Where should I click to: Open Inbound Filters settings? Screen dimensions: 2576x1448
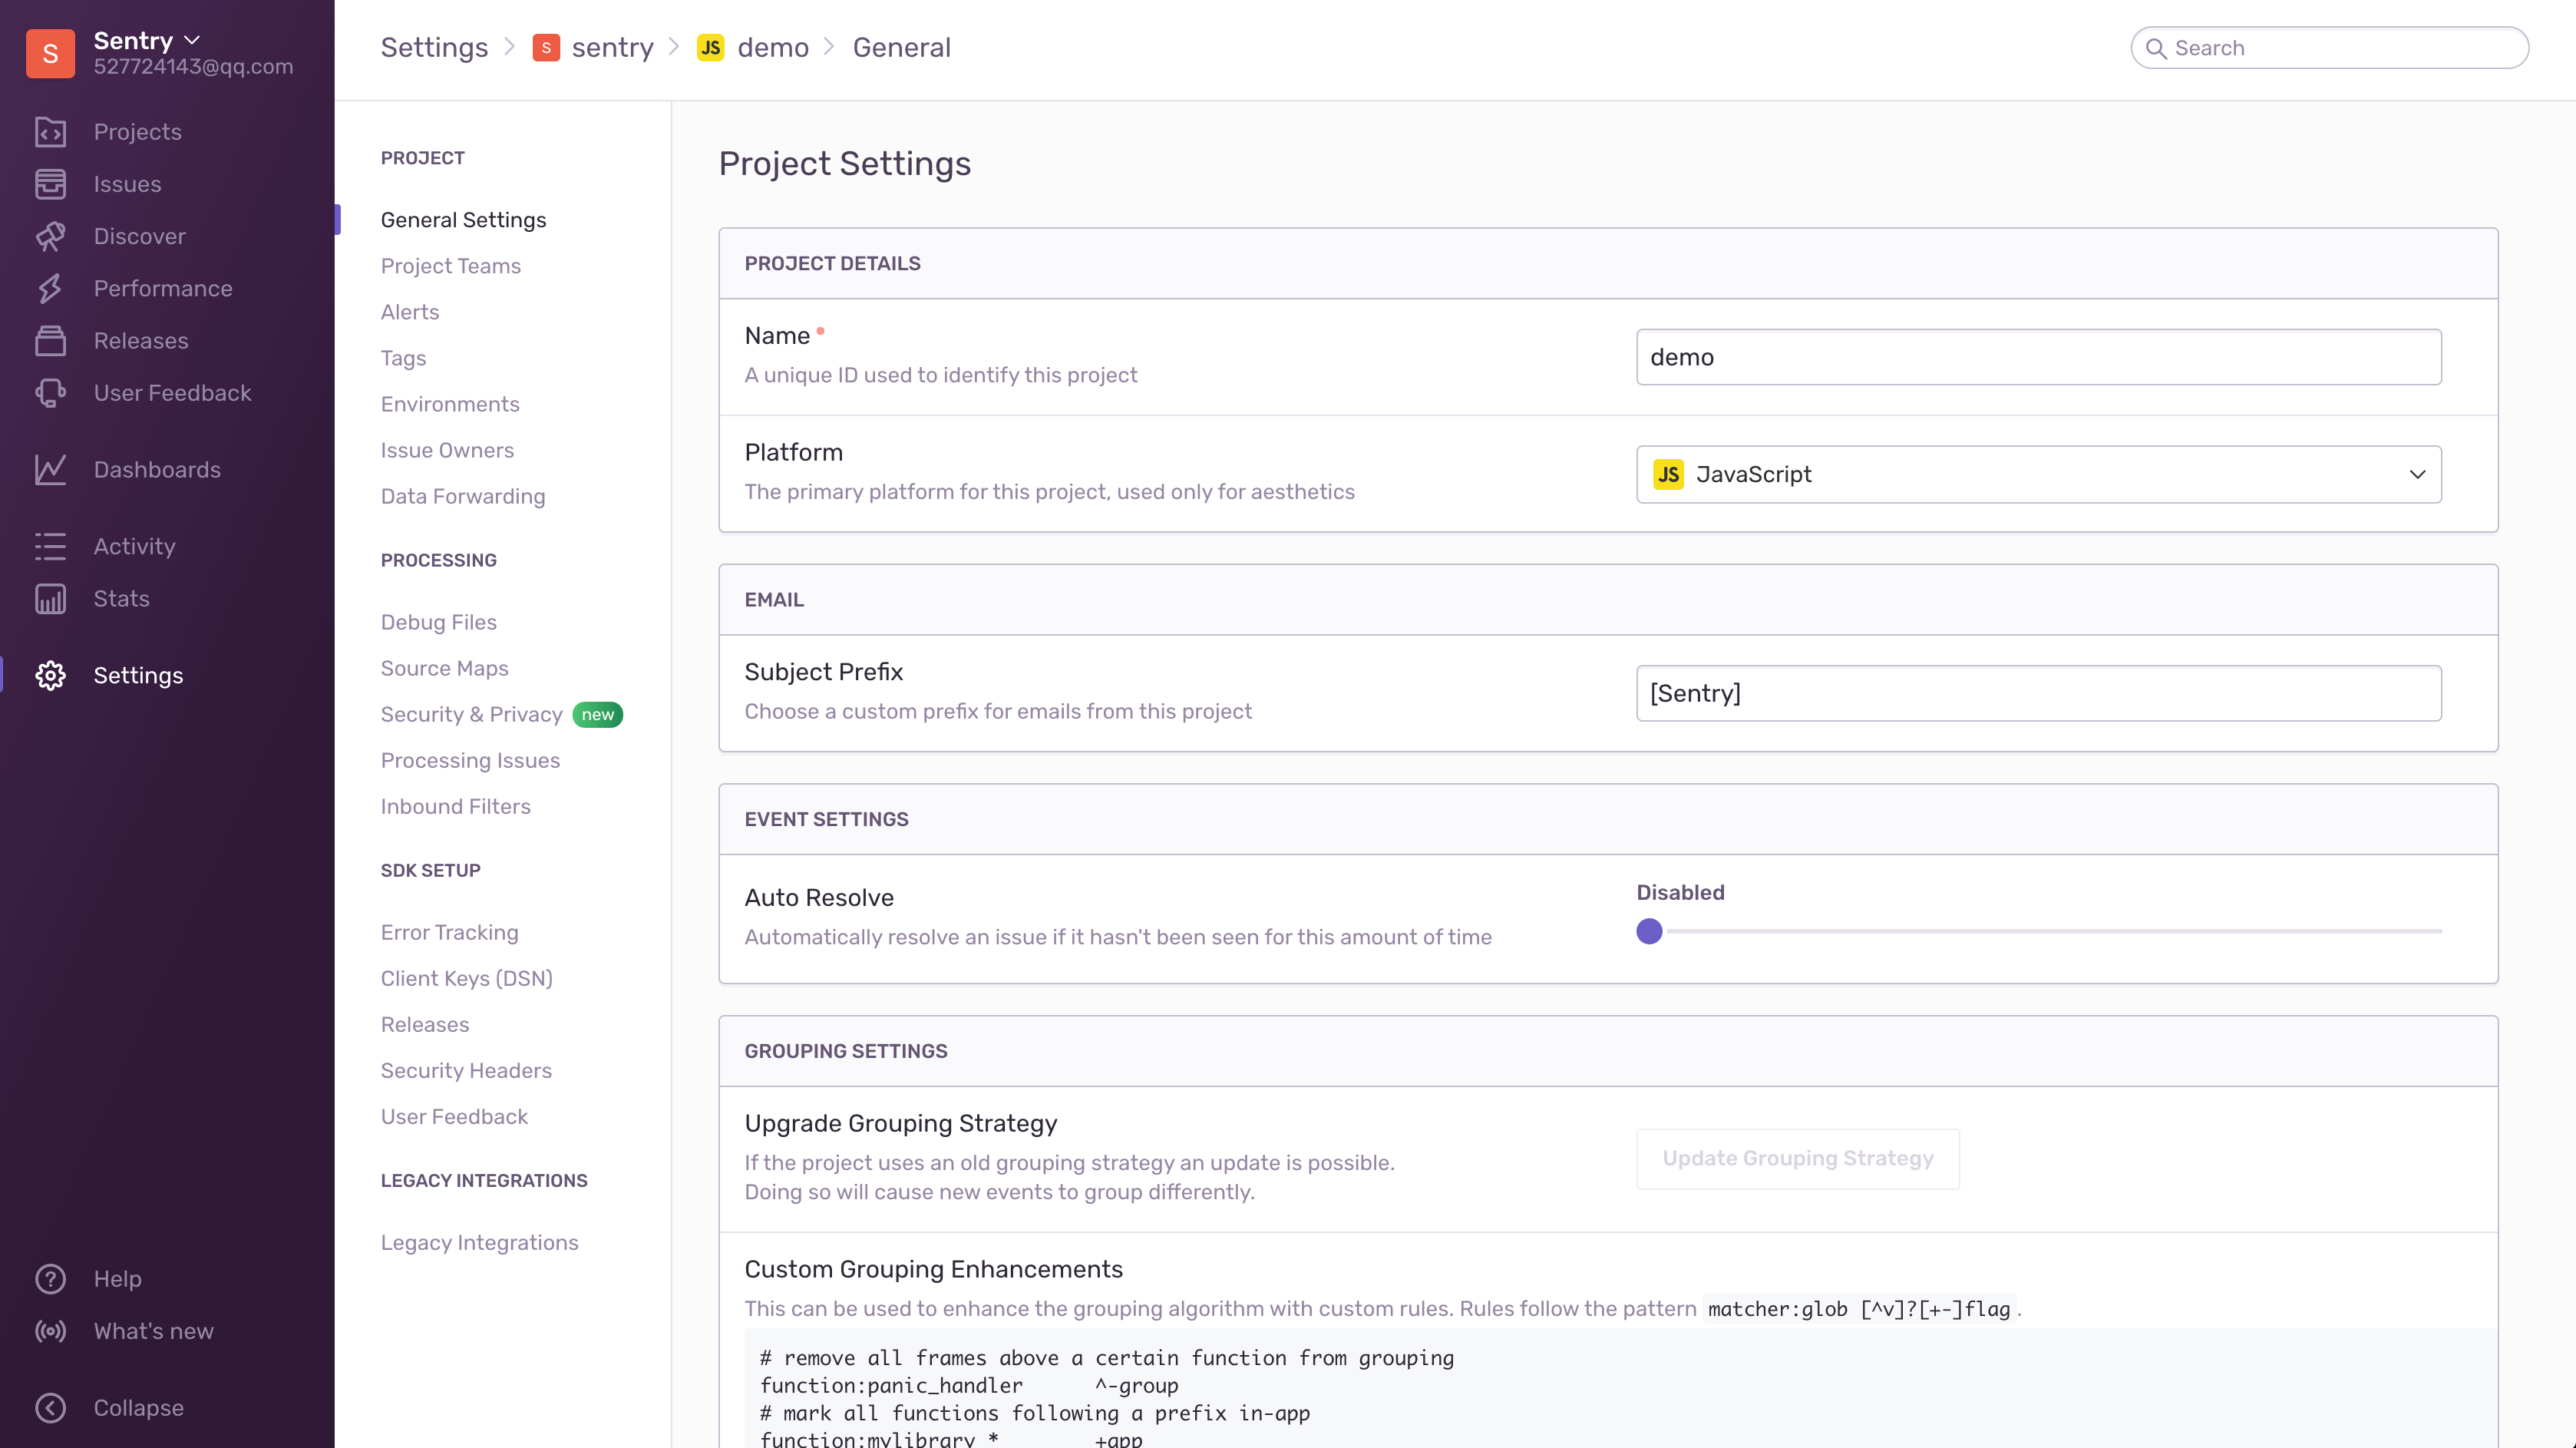(455, 805)
